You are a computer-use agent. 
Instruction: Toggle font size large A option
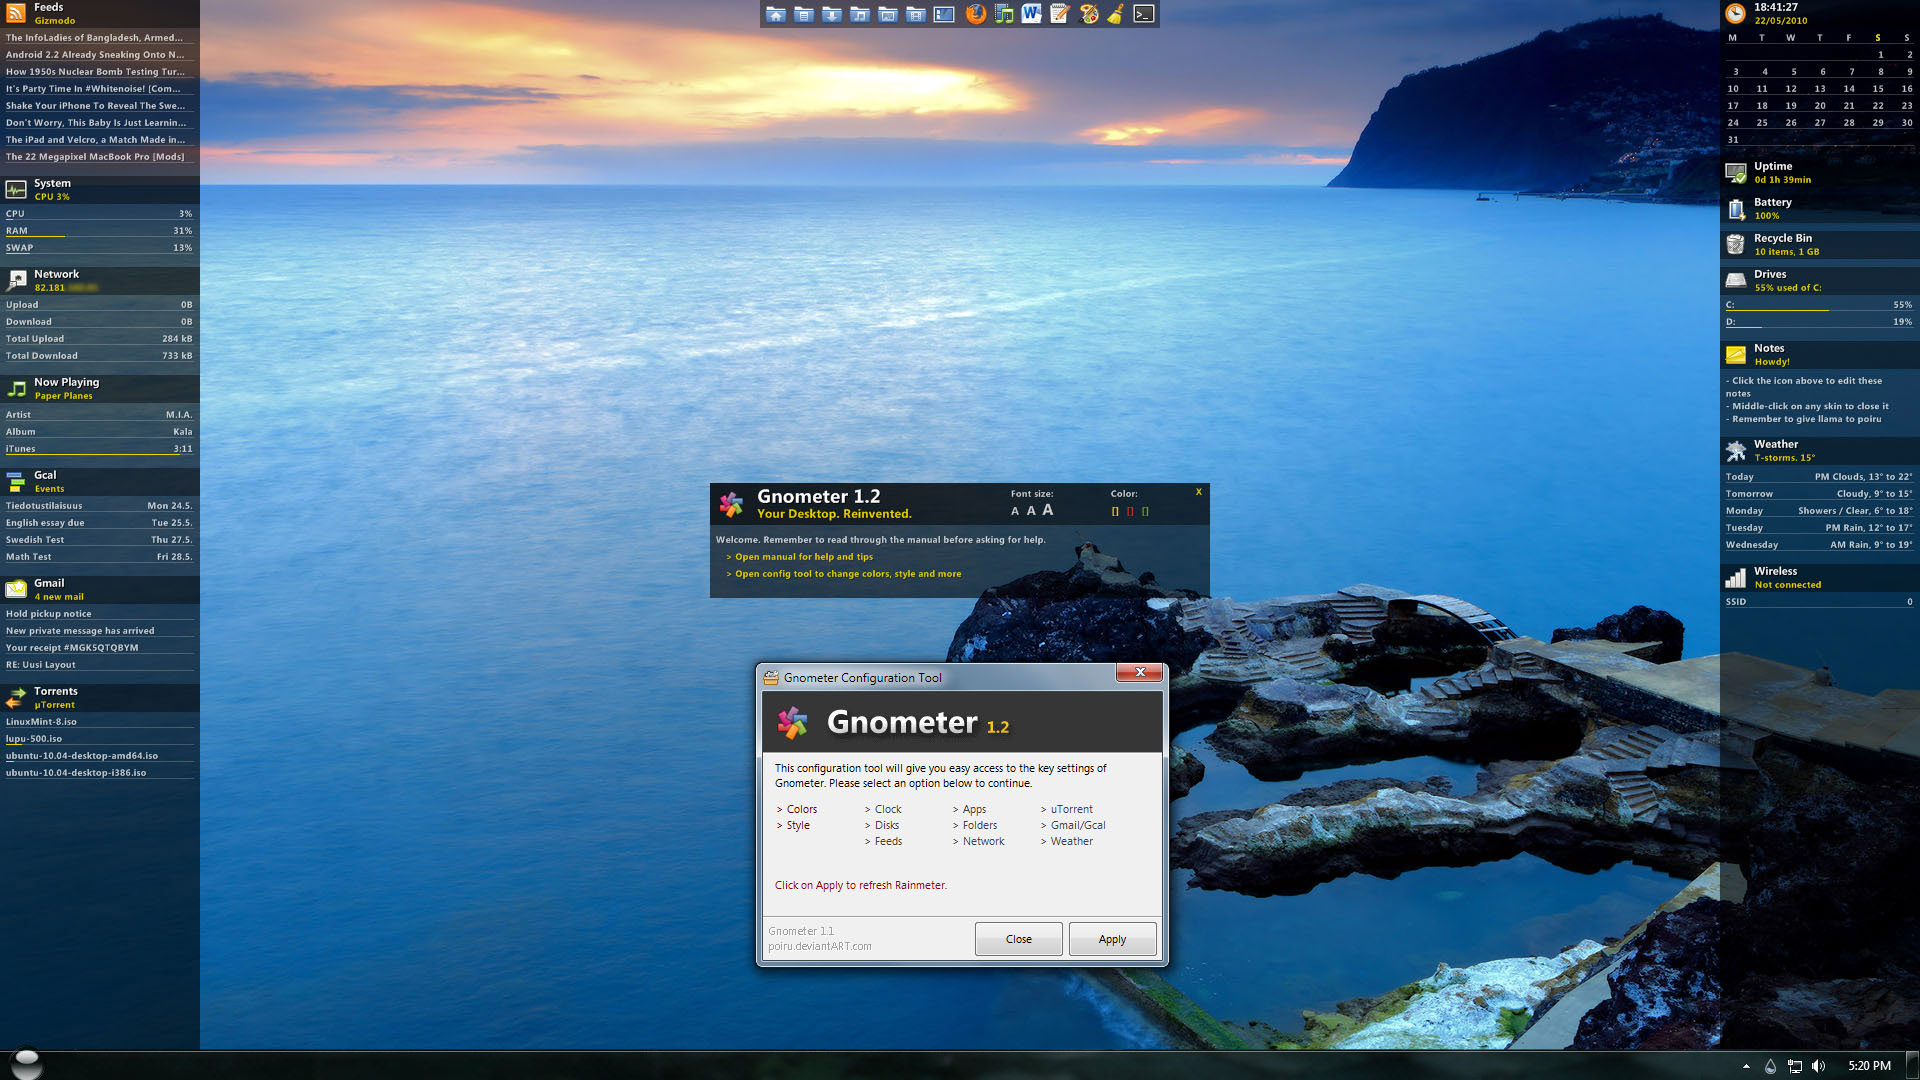[1048, 512]
